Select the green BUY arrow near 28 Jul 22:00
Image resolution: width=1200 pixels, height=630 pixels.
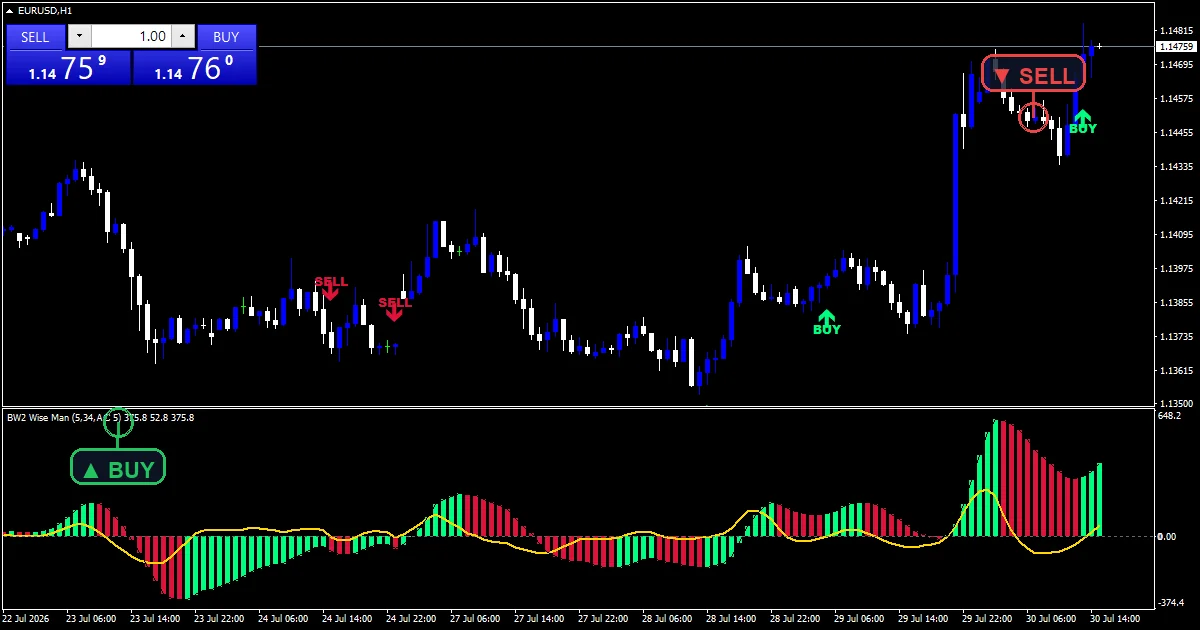coord(827,322)
